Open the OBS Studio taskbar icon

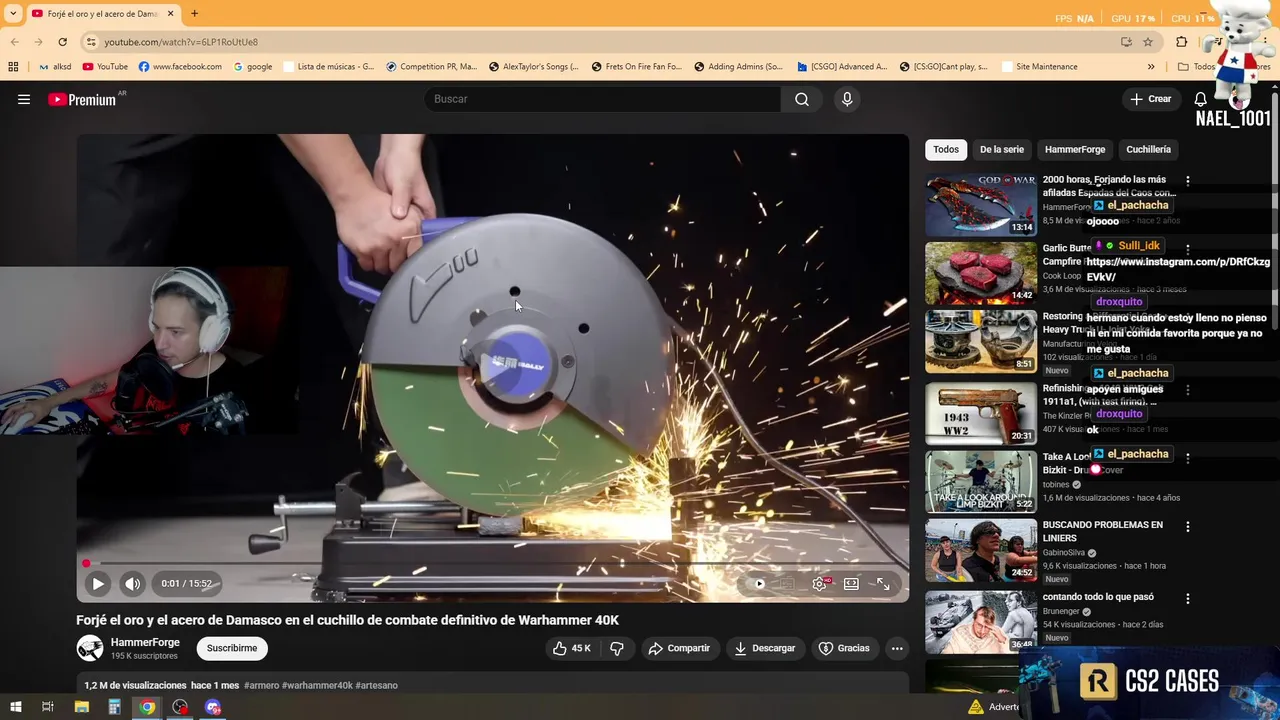[x=180, y=707]
